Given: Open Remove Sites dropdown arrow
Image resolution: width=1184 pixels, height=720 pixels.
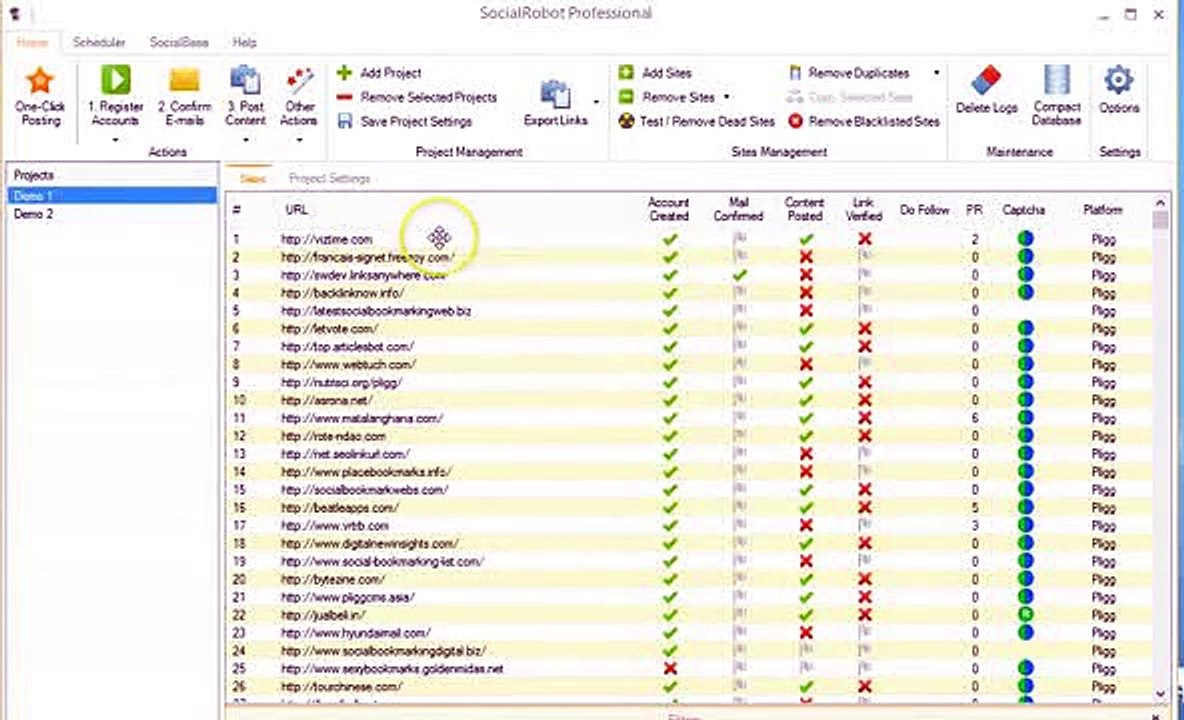Looking at the screenshot, I should (726, 97).
